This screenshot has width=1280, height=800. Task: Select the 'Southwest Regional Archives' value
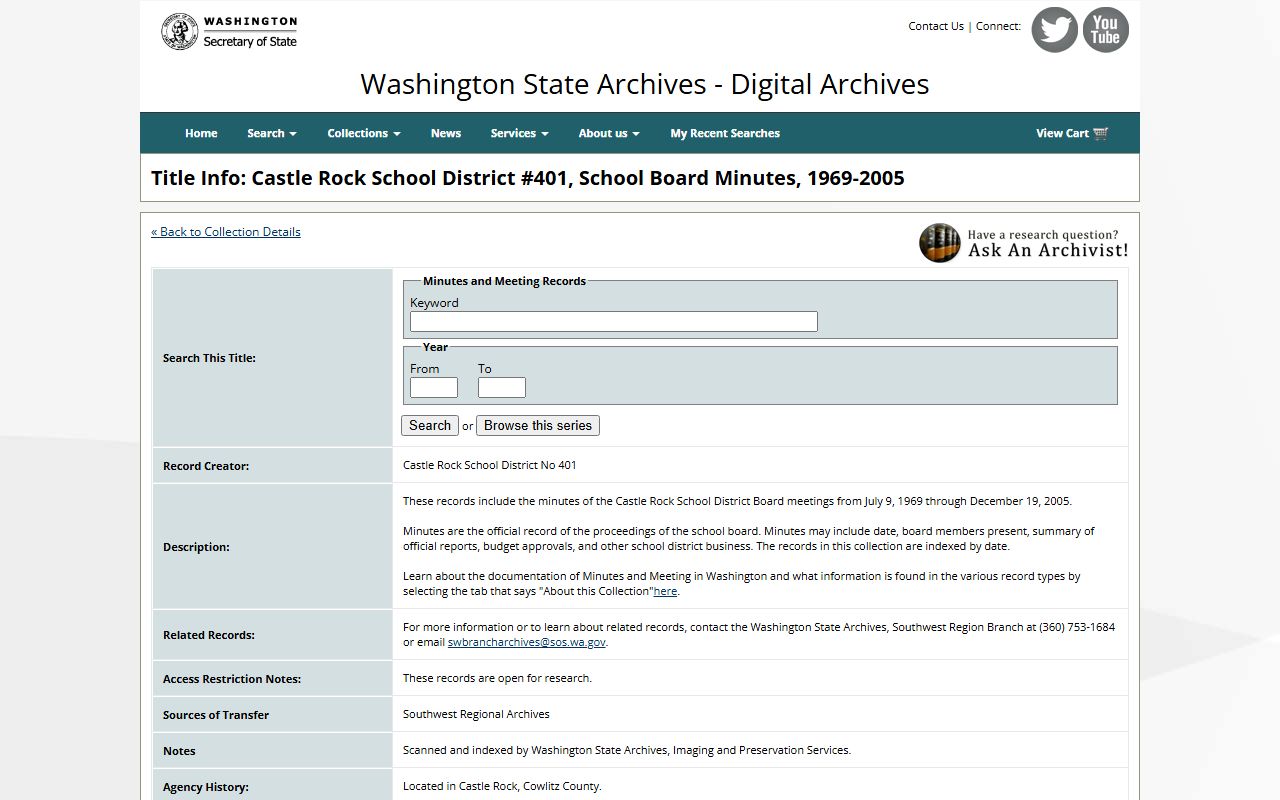(476, 714)
